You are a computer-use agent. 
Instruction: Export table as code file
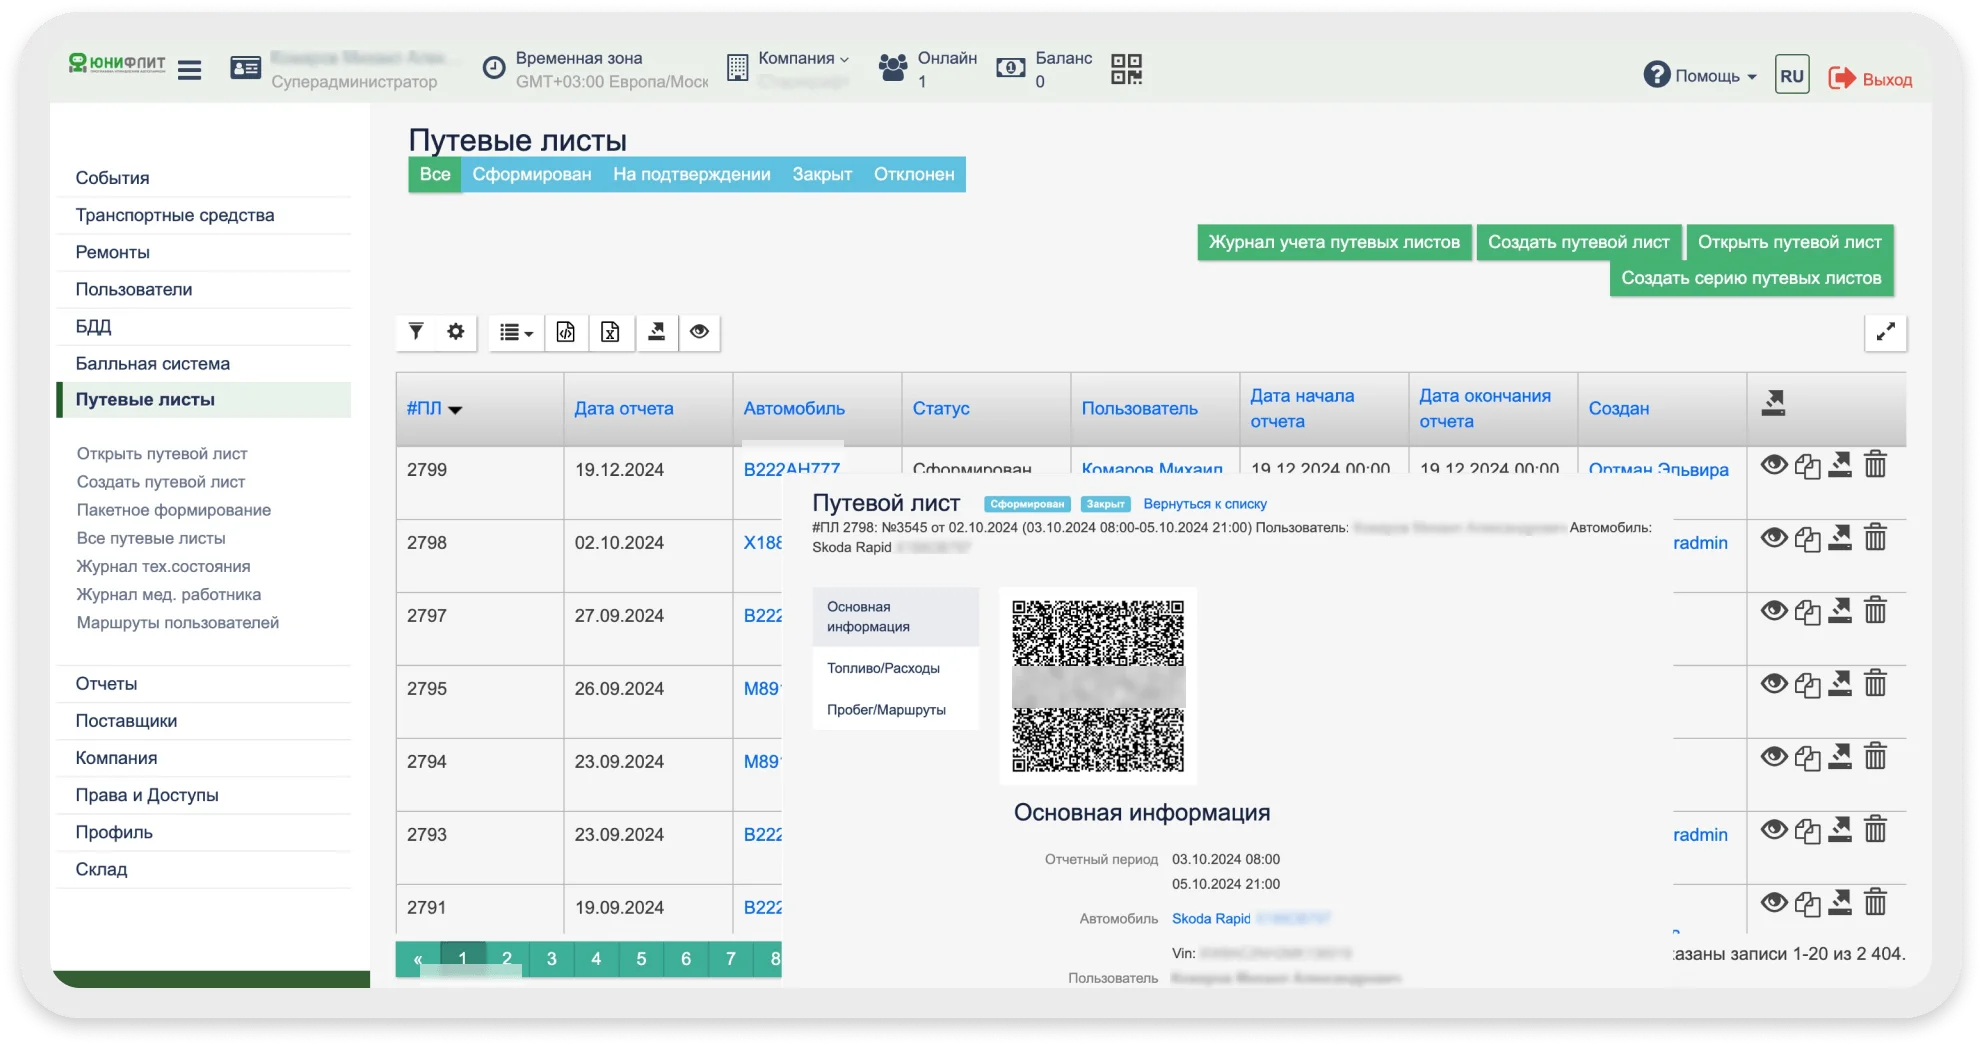[x=566, y=332]
